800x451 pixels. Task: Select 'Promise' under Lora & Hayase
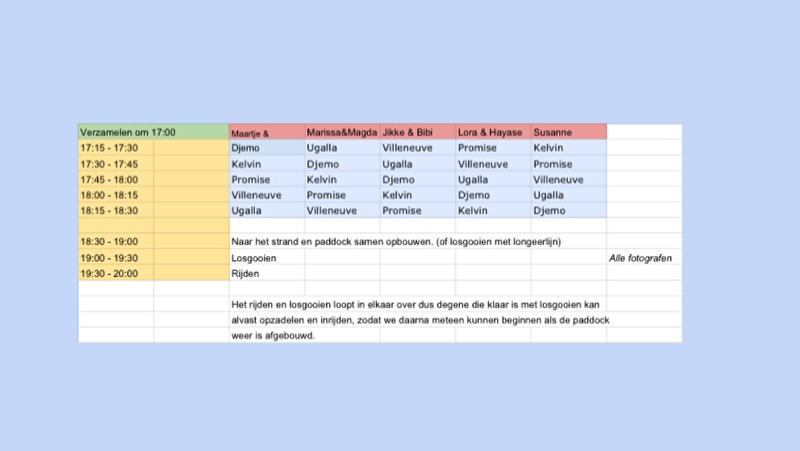point(493,148)
